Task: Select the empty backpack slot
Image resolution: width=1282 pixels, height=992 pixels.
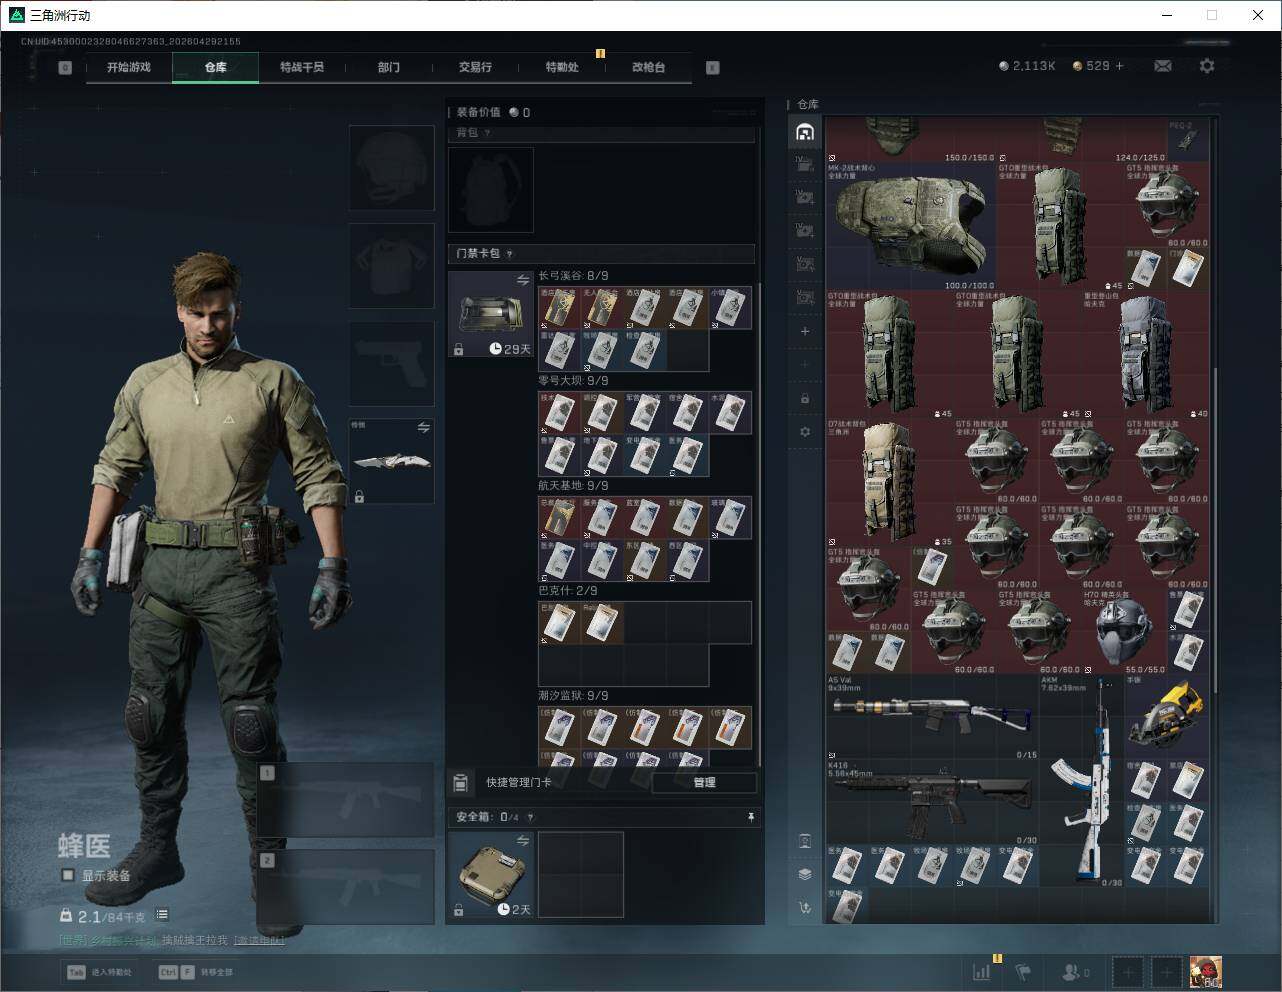Action: [491, 190]
